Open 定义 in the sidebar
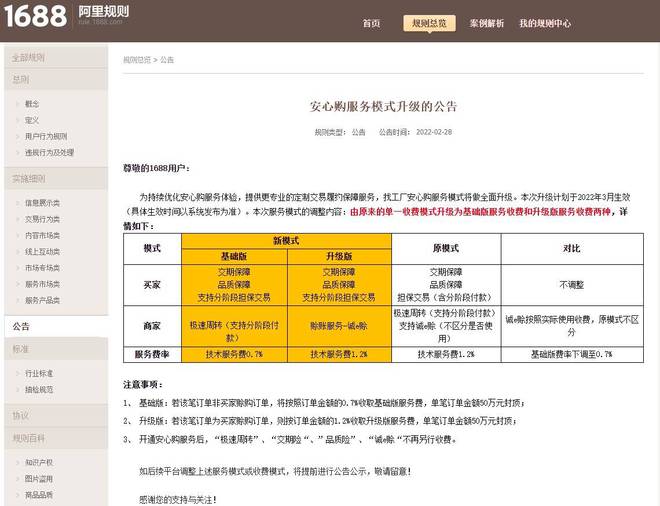The height and width of the screenshot is (506, 660). click(32, 120)
